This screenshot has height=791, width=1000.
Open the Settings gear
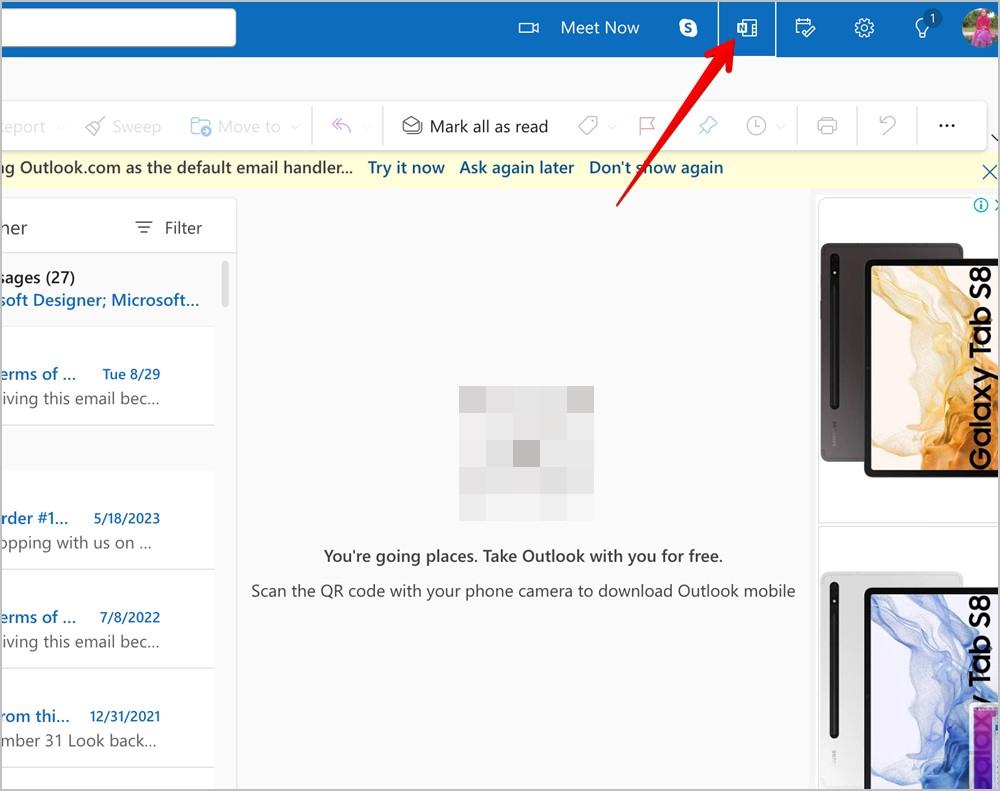[x=864, y=28]
